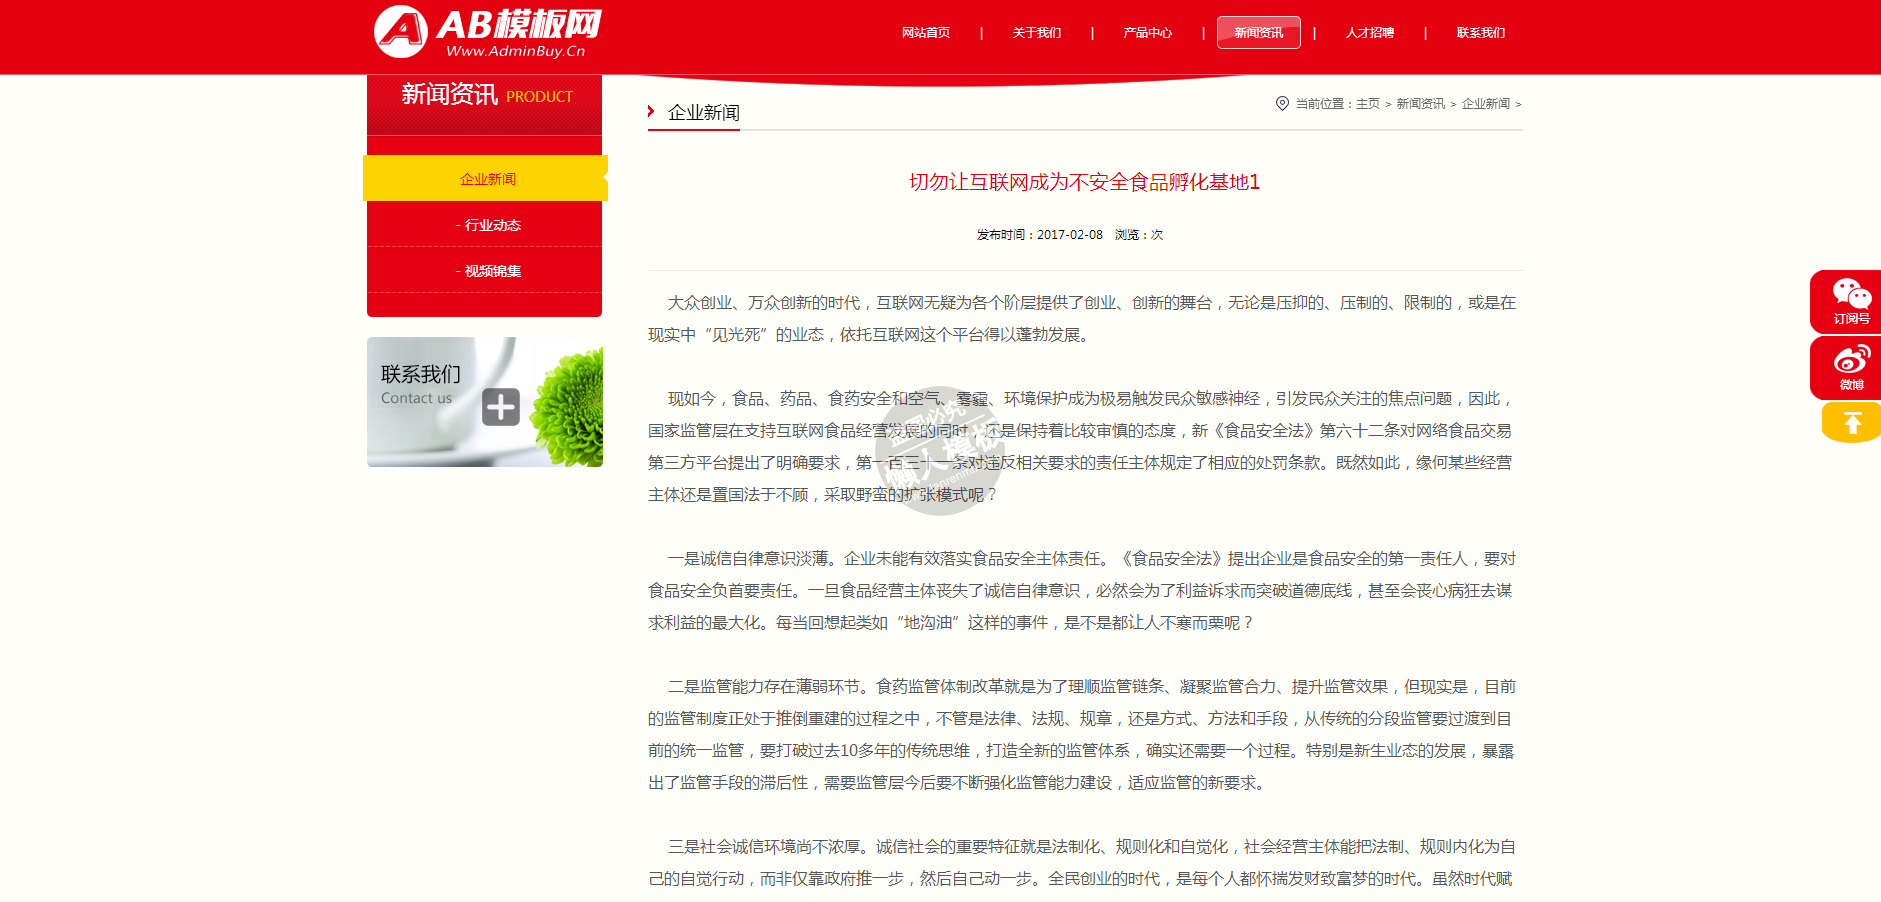
Task: Open the WeChat 订阅号 icon
Action: click(x=1850, y=301)
